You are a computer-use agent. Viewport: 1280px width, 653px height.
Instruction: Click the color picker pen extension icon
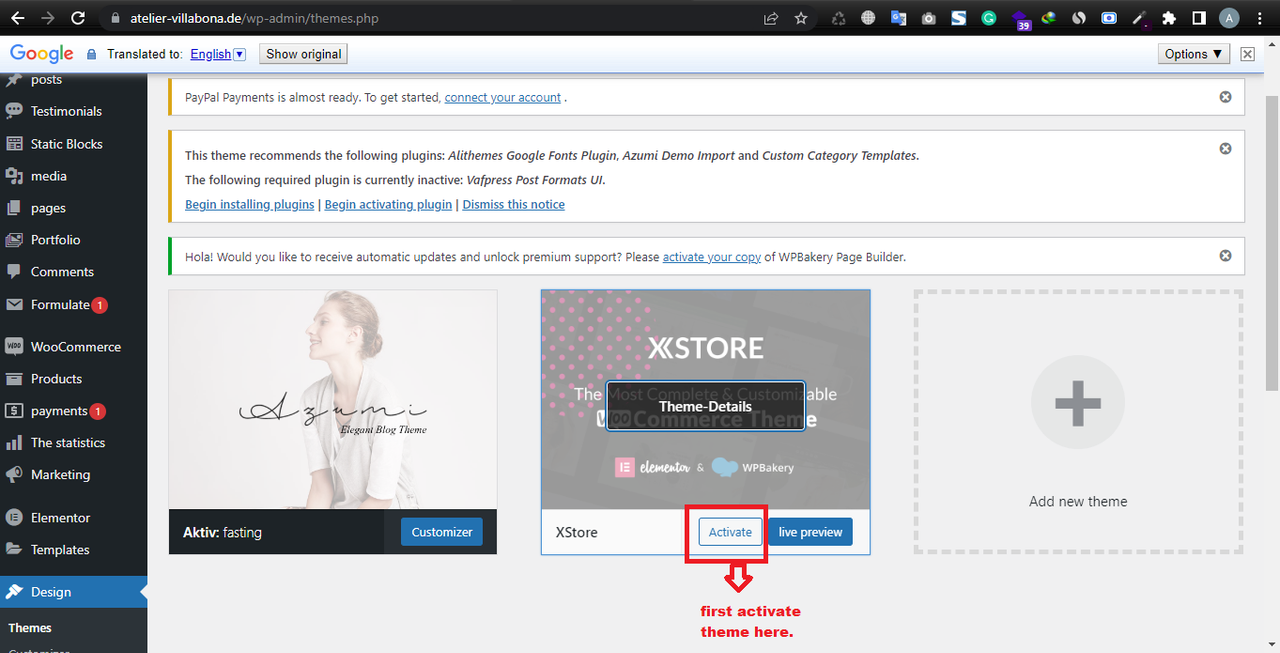[1139, 18]
